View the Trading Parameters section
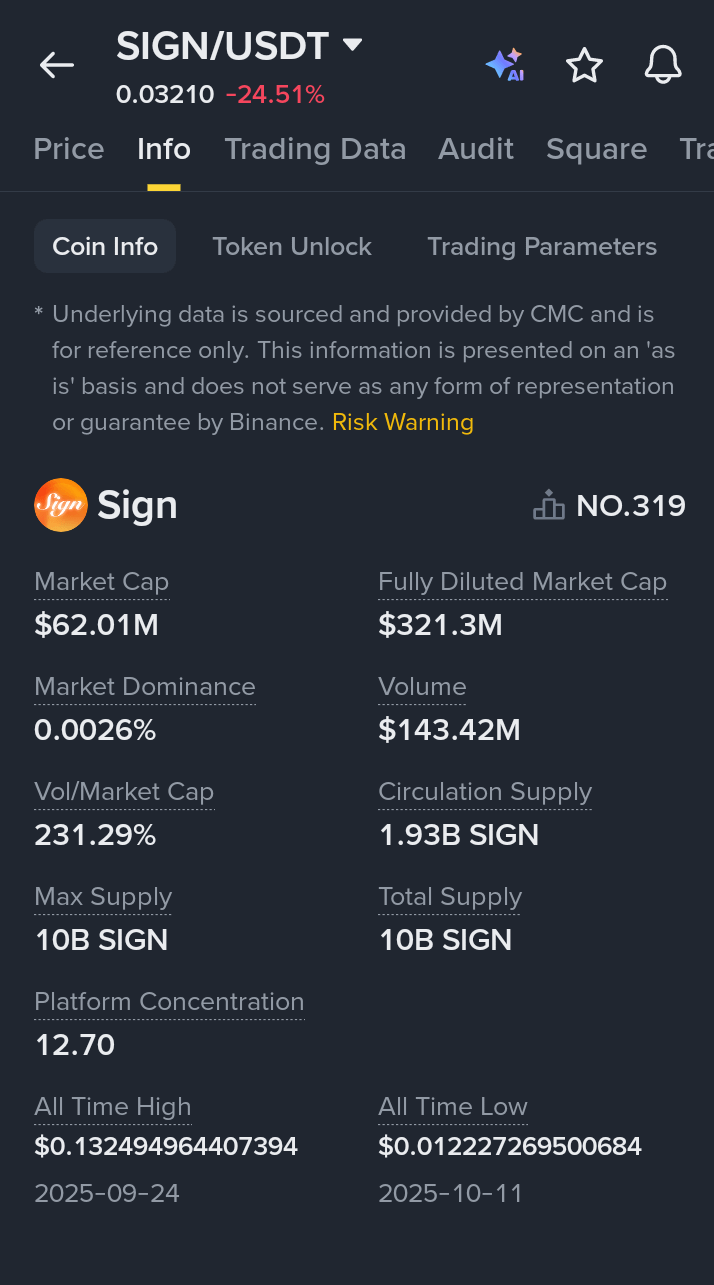 coord(542,247)
